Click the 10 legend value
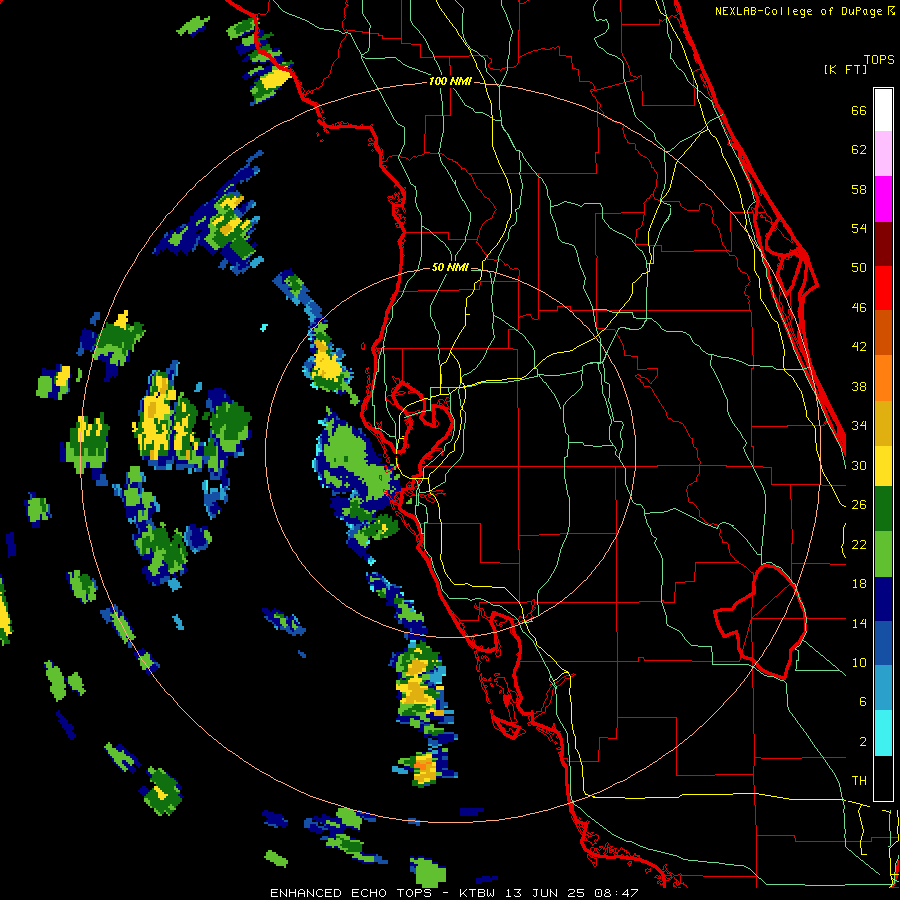 [859, 662]
